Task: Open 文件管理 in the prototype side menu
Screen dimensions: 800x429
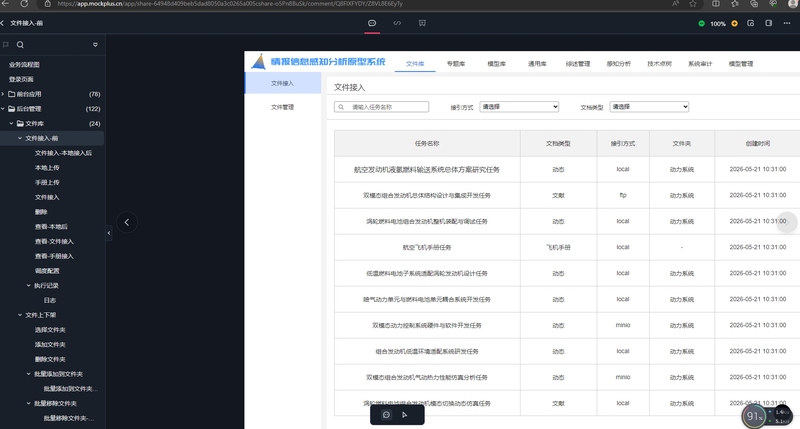Action: click(x=283, y=107)
